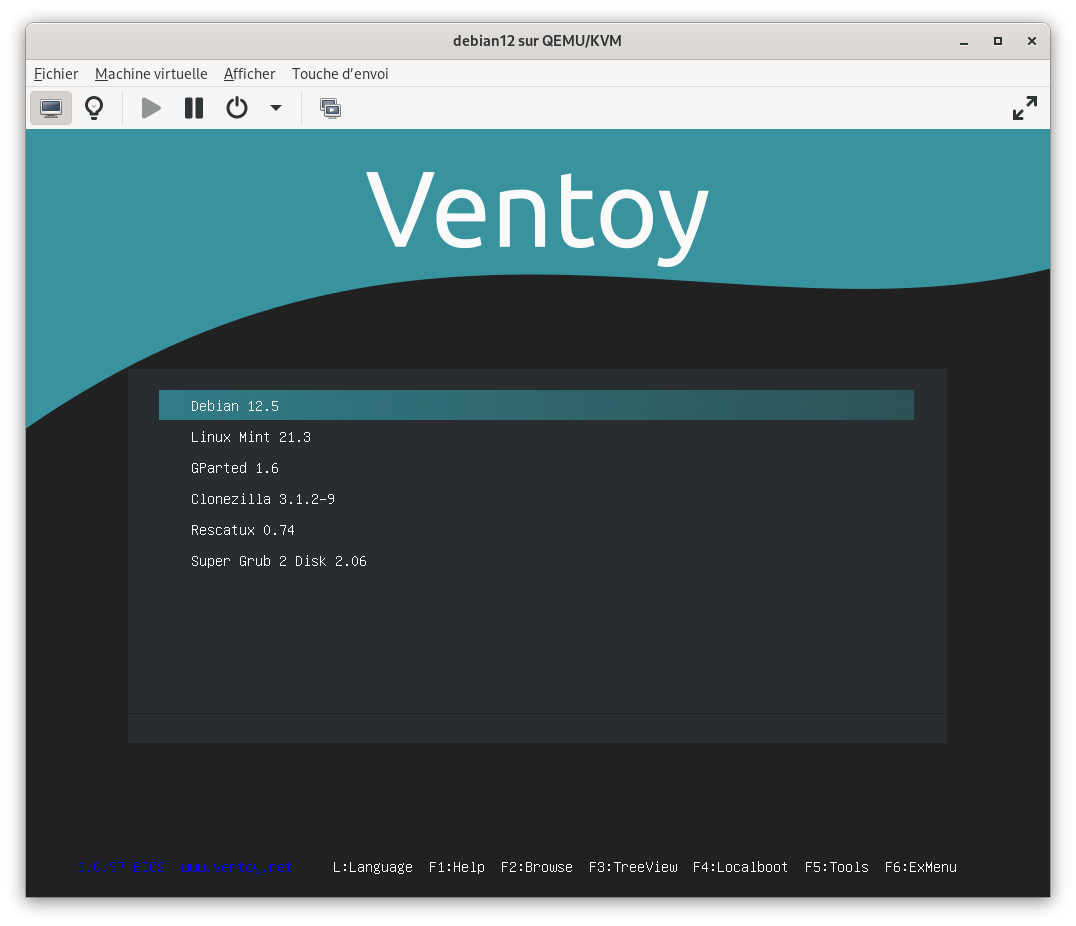The height and width of the screenshot is (926, 1076).
Task: Select Debian 12.5 boot entry
Action: click(536, 405)
